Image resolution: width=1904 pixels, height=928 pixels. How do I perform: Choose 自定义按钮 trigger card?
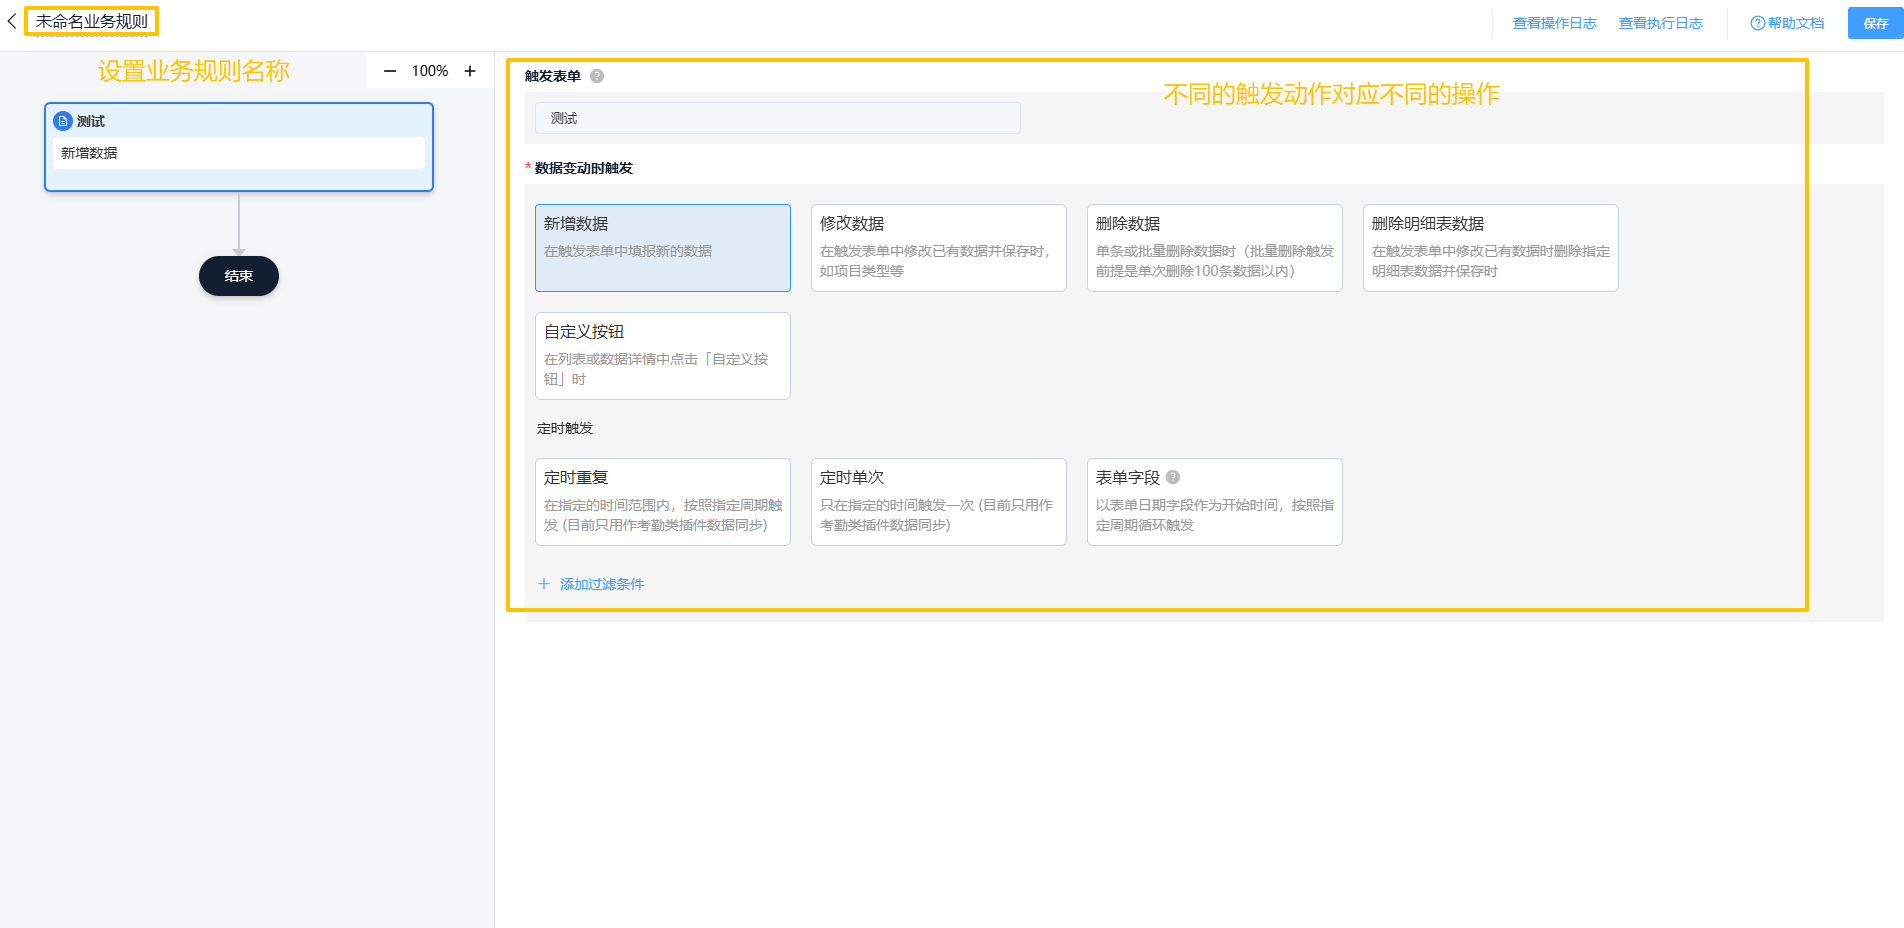tap(662, 356)
